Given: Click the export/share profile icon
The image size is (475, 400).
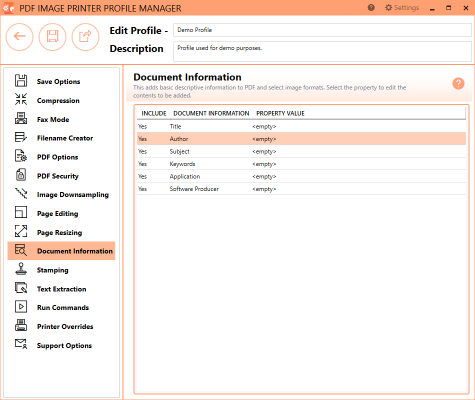Looking at the screenshot, I should tap(85, 36).
